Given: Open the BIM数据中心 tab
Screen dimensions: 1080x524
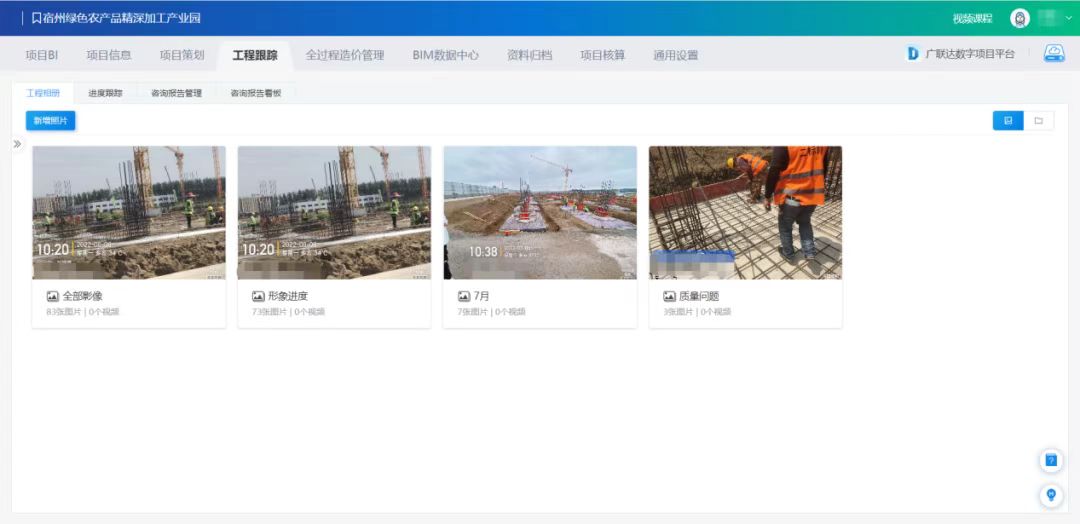Looking at the screenshot, I should pos(446,56).
